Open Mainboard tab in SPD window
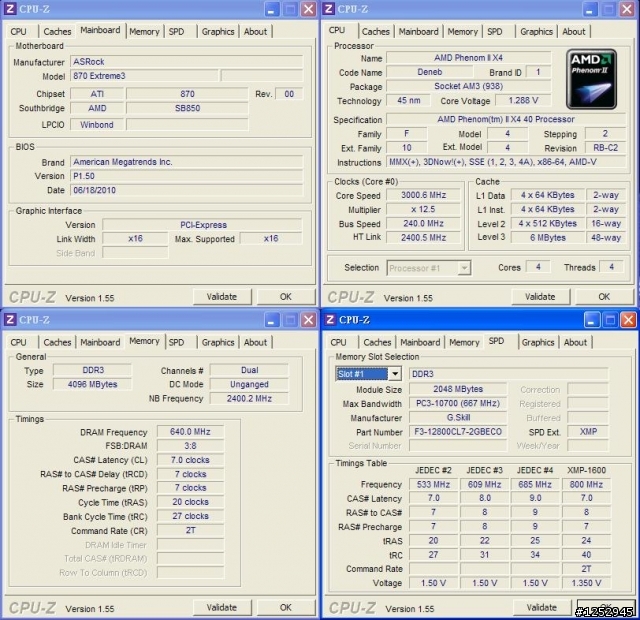Viewport: 640px width, 620px height. [x=420, y=342]
